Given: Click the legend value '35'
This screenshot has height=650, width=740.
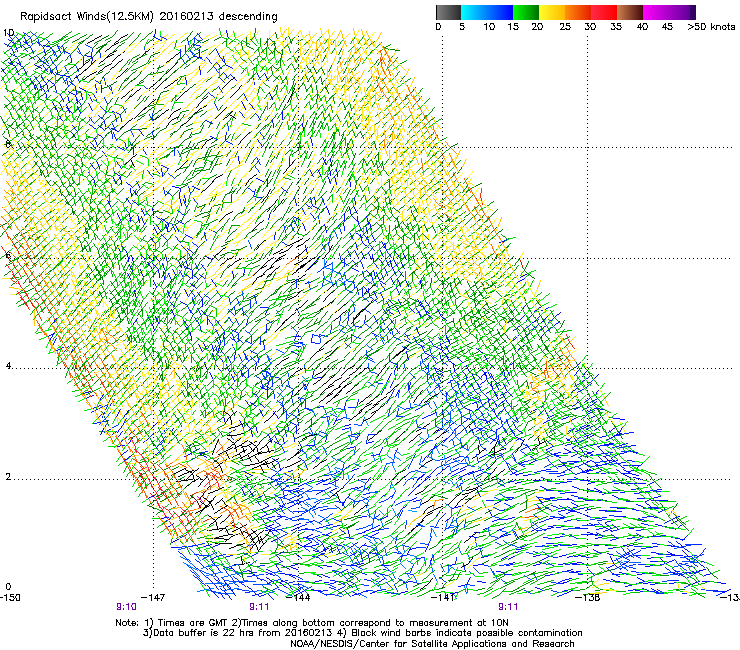Looking at the screenshot, I should click(616, 27).
